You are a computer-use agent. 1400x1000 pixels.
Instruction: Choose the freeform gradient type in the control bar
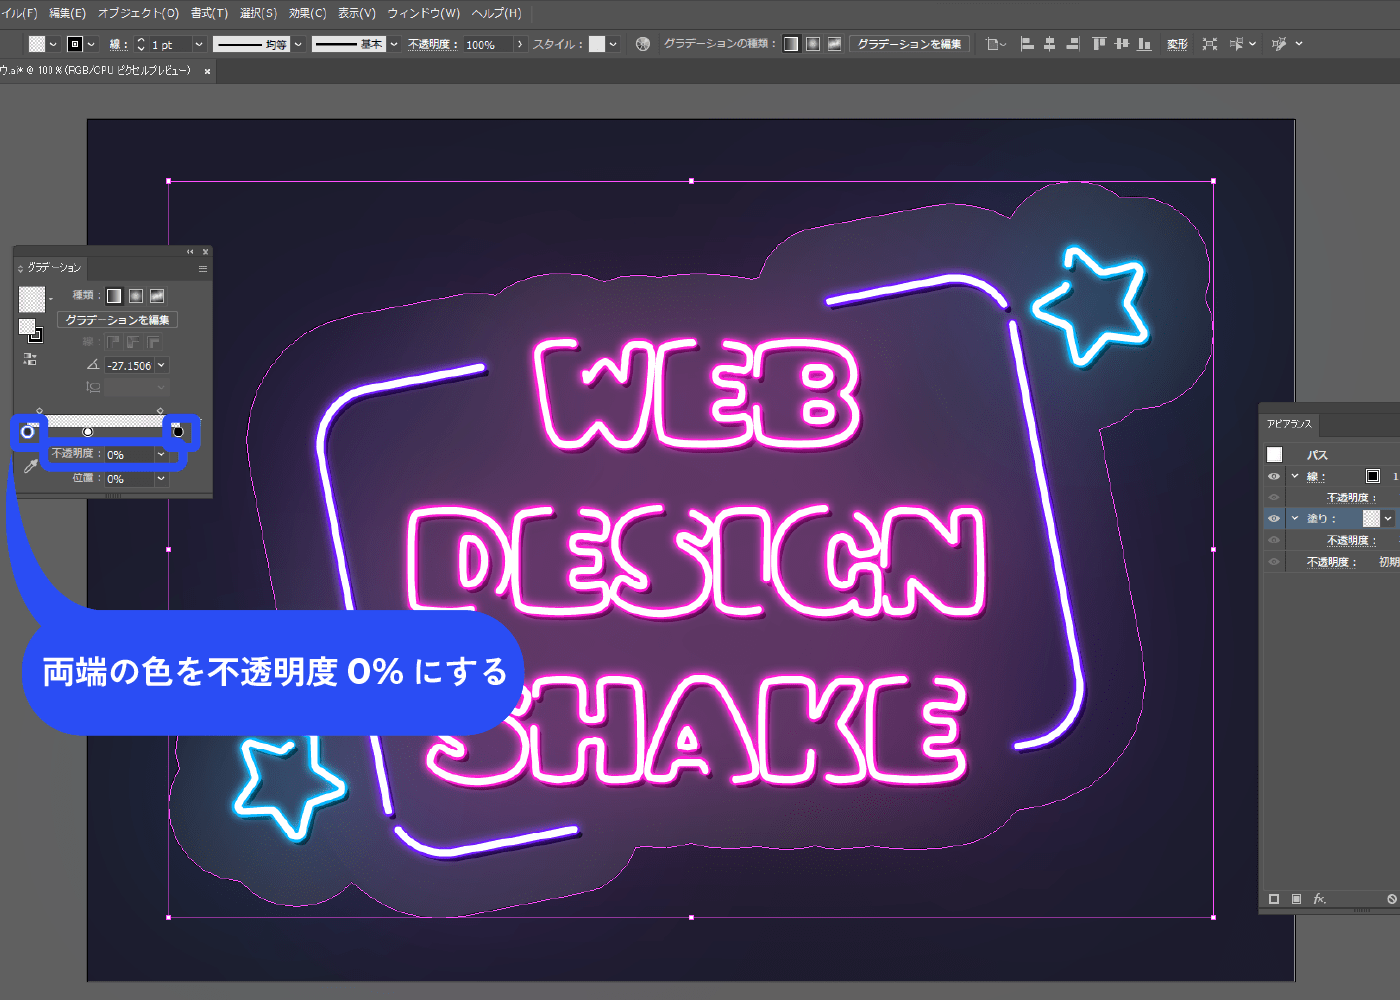[x=834, y=43]
